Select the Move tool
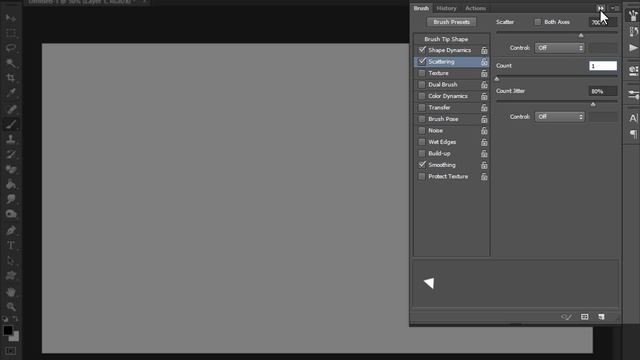 (x=11, y=18)
